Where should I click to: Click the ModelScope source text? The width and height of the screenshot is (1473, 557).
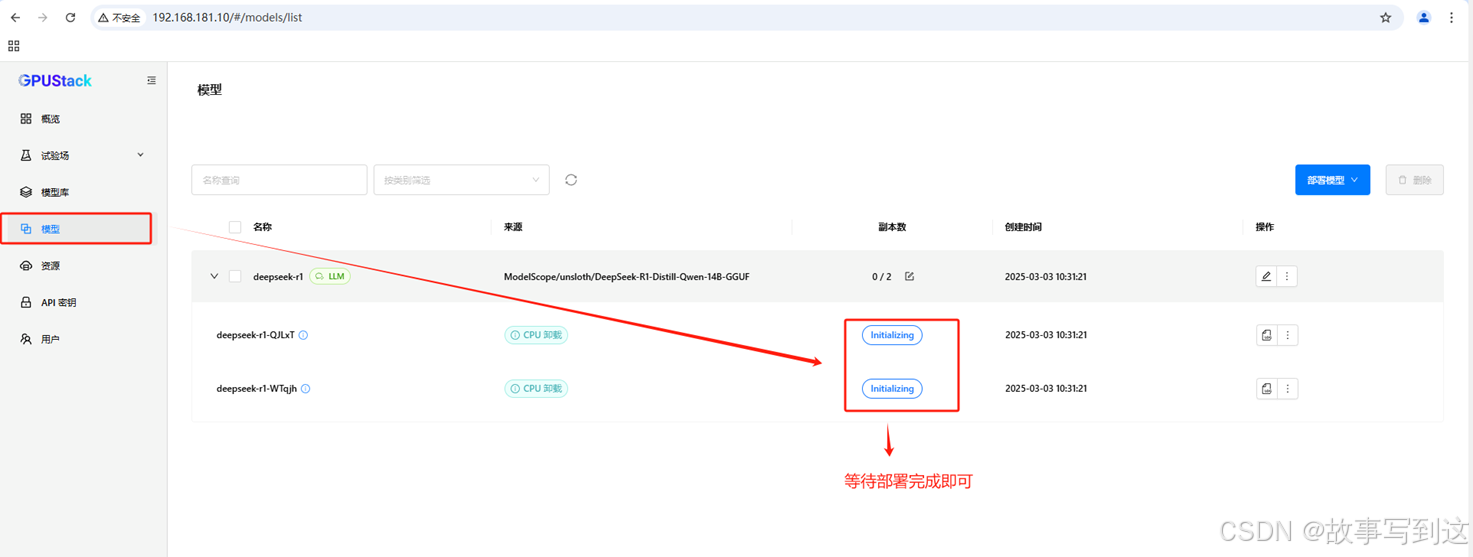(x=626, y=276)
